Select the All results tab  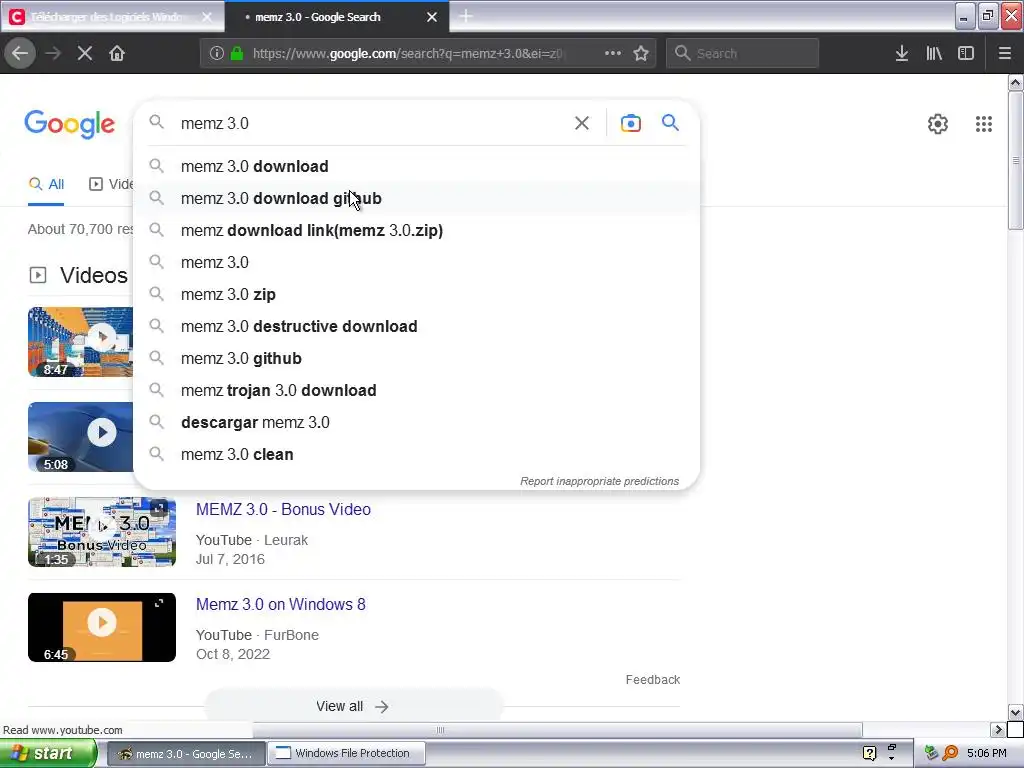(46, 184)
